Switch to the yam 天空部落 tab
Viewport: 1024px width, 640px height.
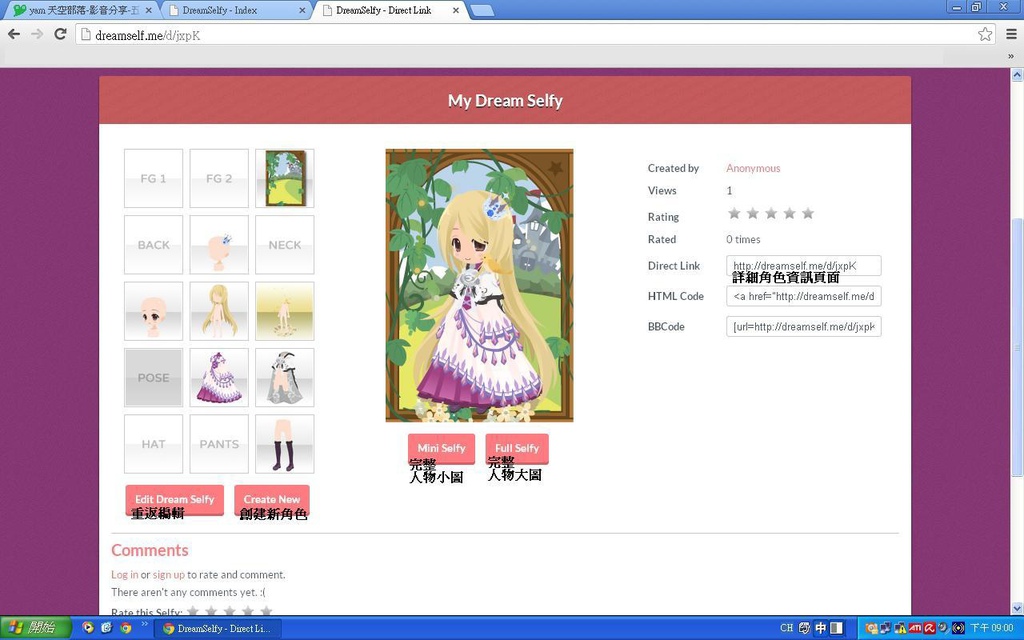pyautogui.click(x=80, y=10)
